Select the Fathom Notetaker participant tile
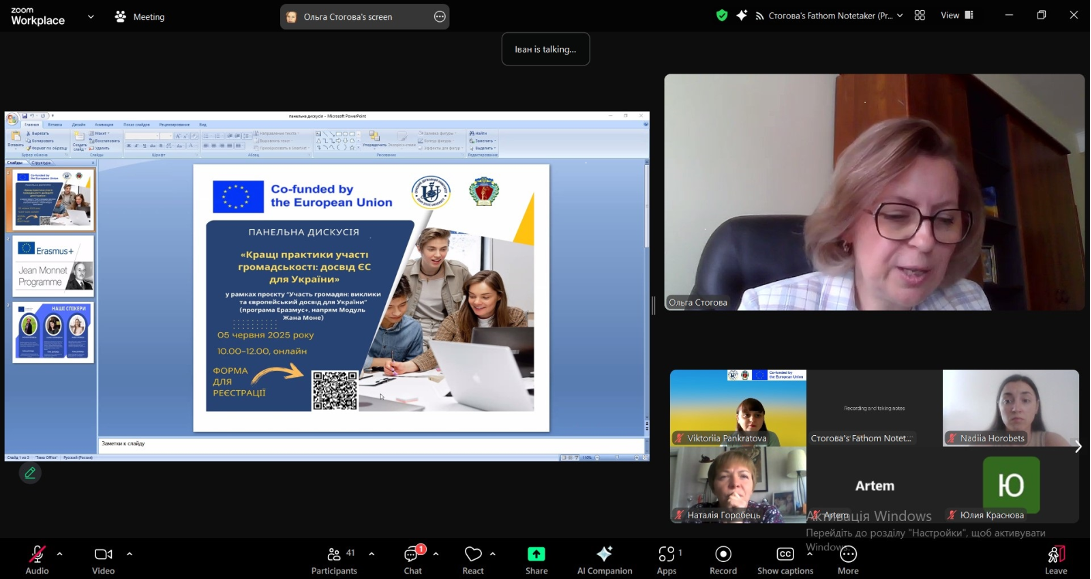This screenshot has height=579, width=1091. coord(874,408)
